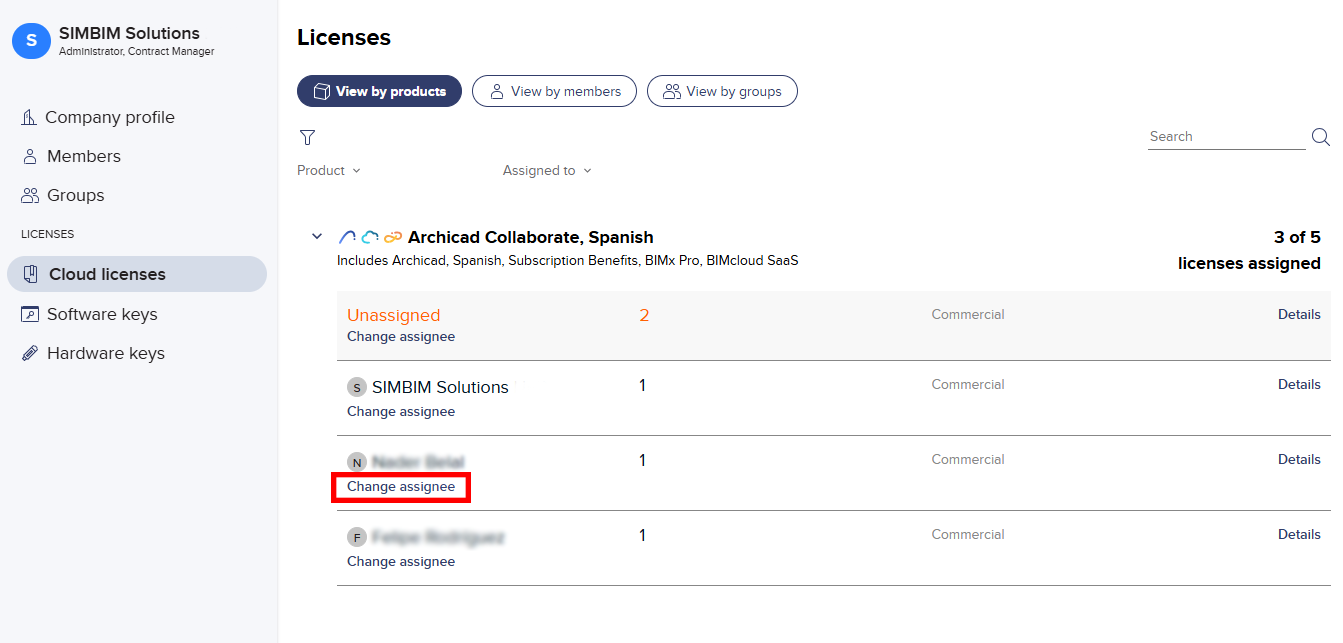Go to Software keys page

coord(102,314)
